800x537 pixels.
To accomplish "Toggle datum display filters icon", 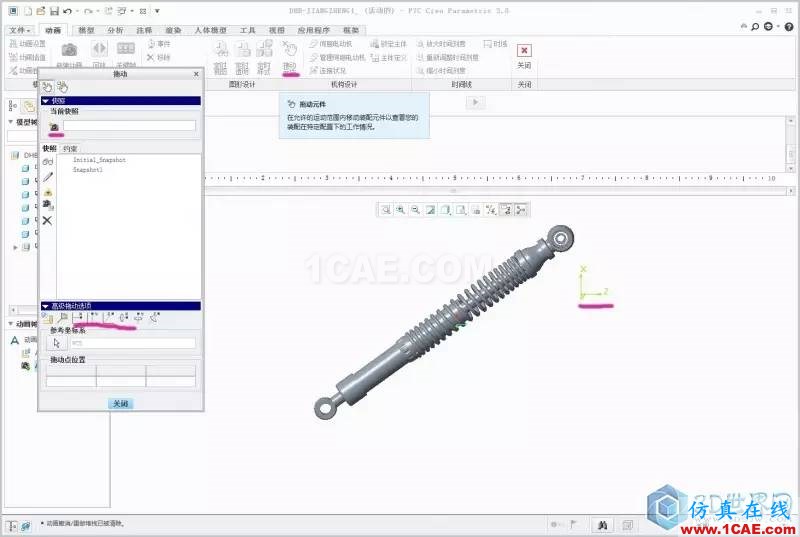I will 491,210.
